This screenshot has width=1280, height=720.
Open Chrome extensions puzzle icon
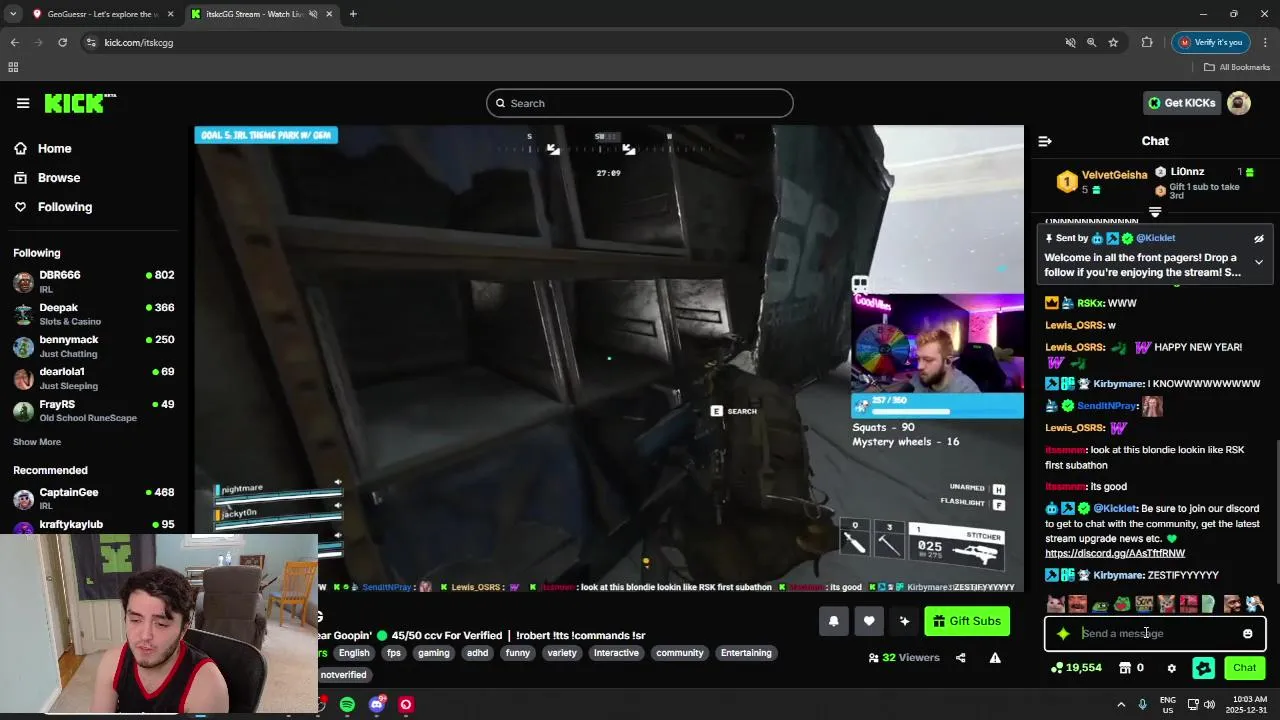pyautogui.click(x=1147, y=42)
